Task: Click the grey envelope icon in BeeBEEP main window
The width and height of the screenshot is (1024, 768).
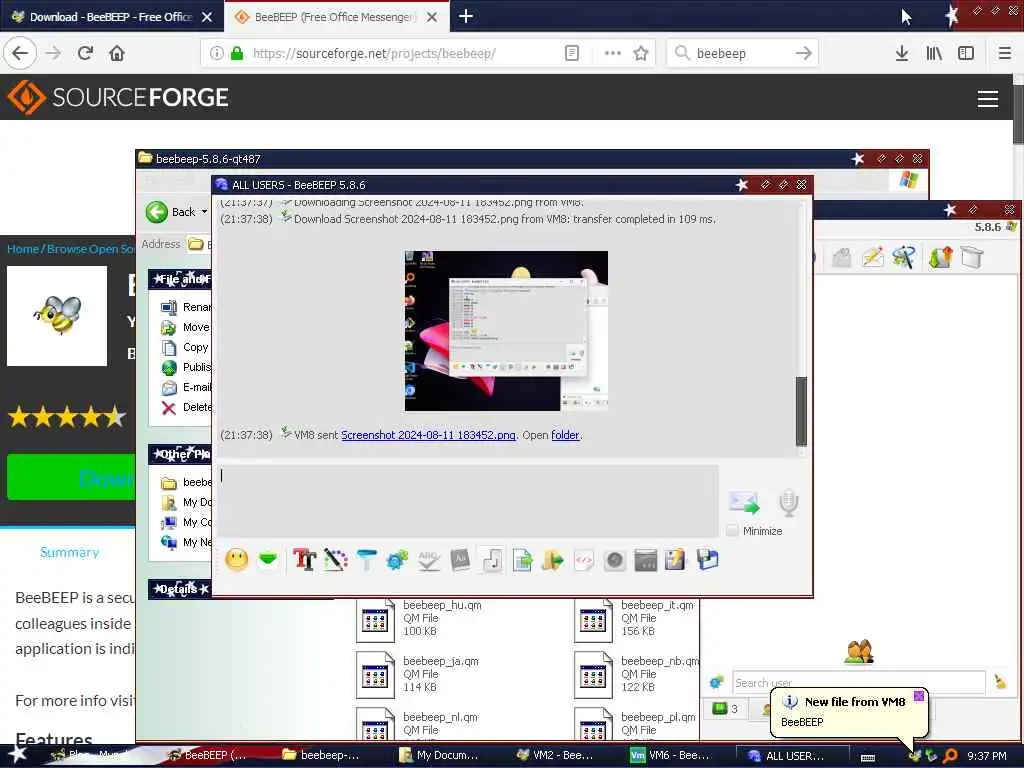Action: tap(842, 257)
